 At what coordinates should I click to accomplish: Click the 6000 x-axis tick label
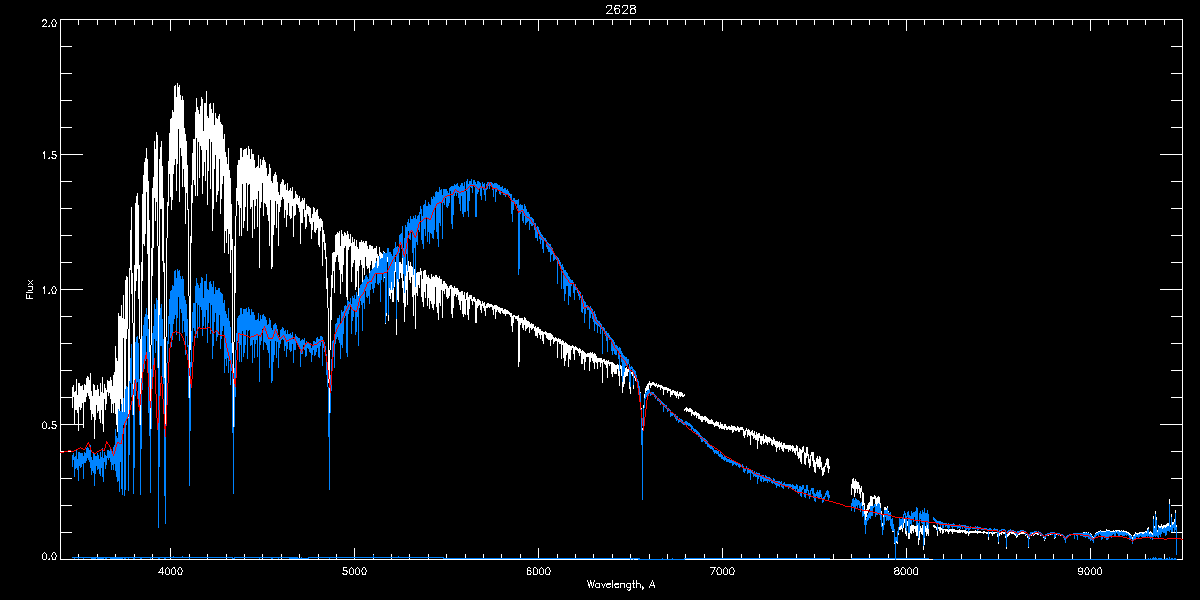click(538, 572)
